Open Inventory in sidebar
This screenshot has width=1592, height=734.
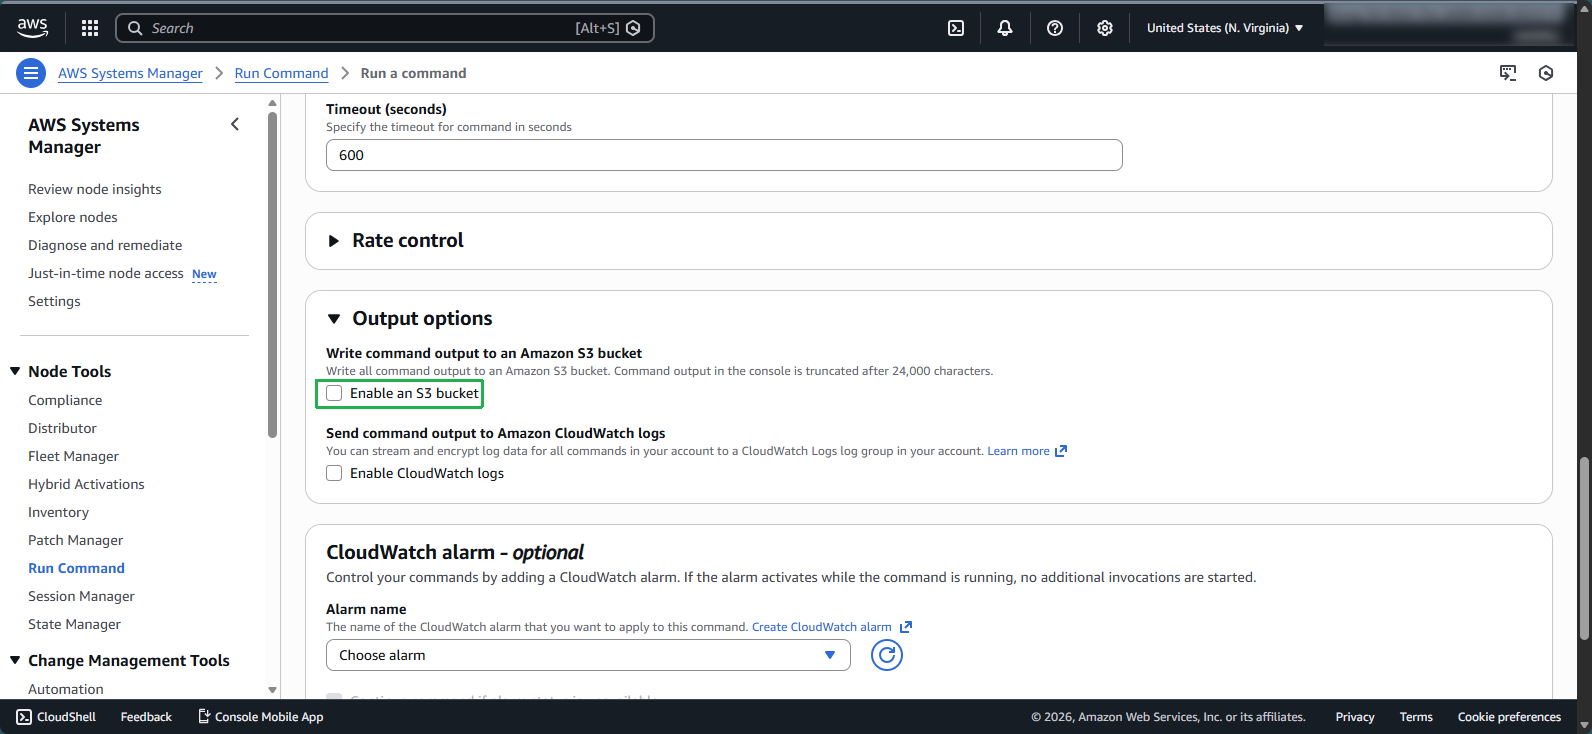pyautogui.click(x=58, y=512)
